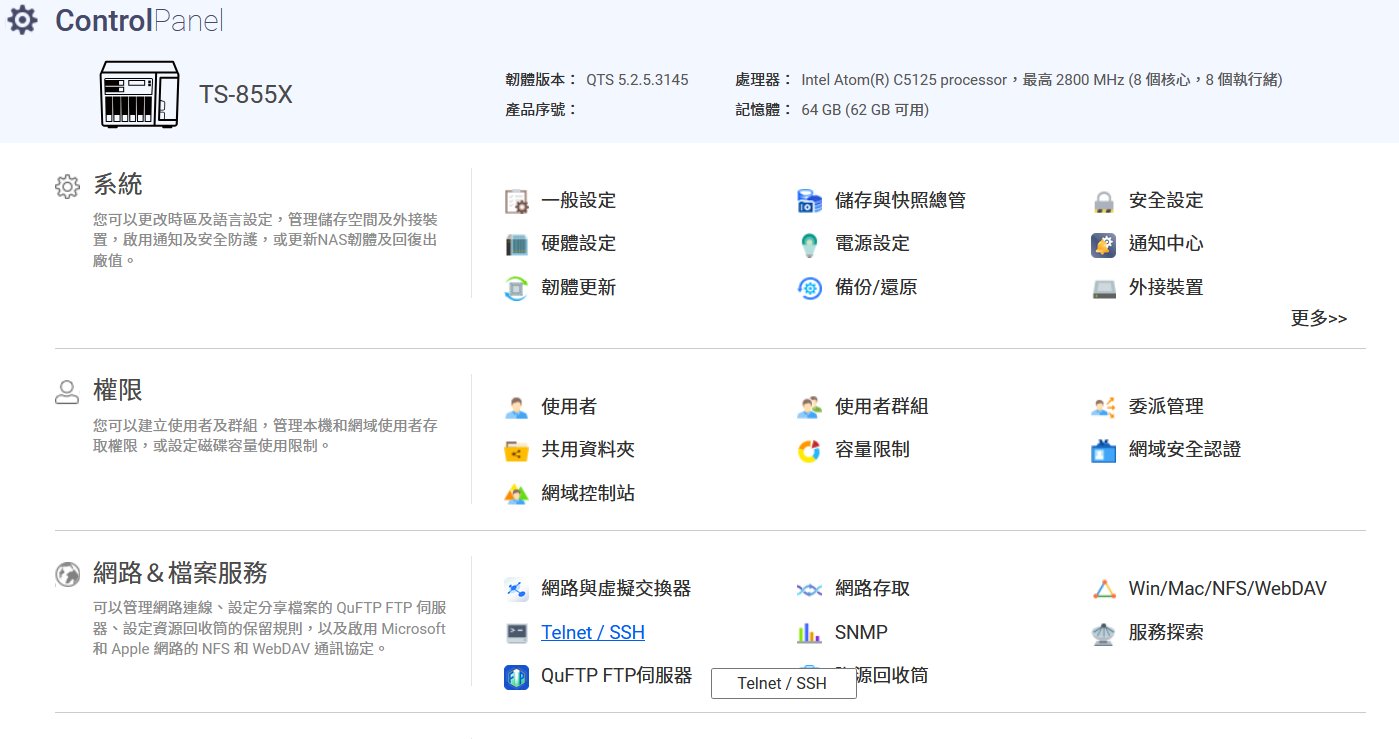Click the 網路與虛擬交換器 icon

point(516,589)
